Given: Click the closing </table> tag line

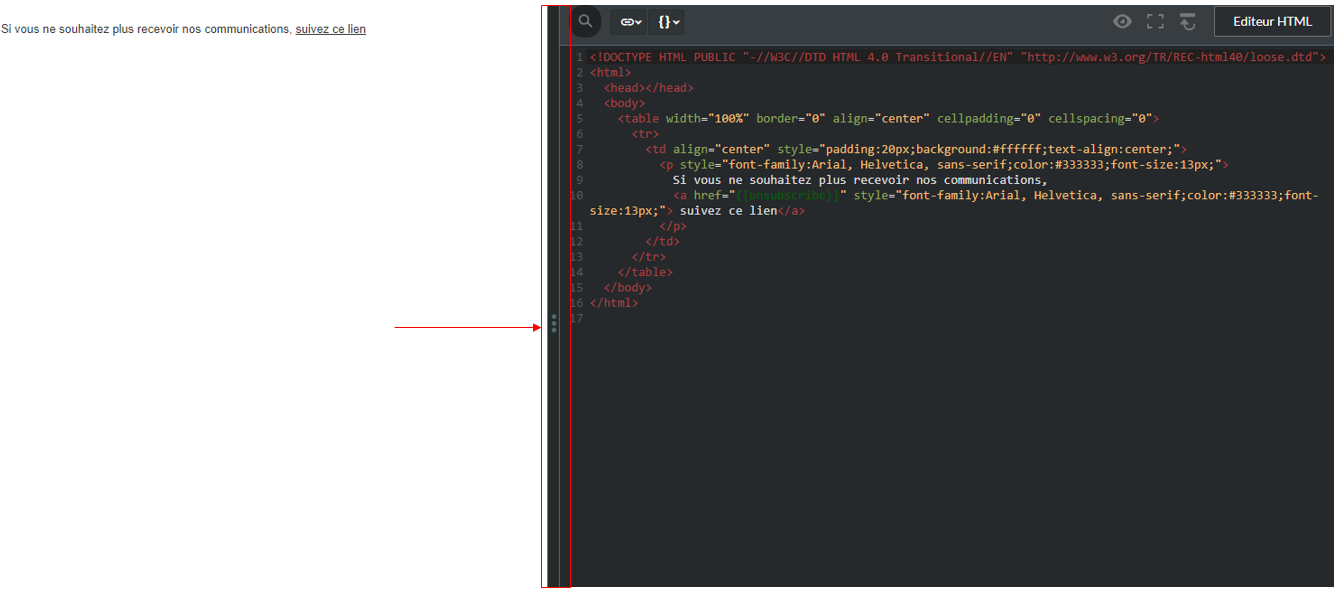Looking at the screenshot, I should (x=645, y=272).
